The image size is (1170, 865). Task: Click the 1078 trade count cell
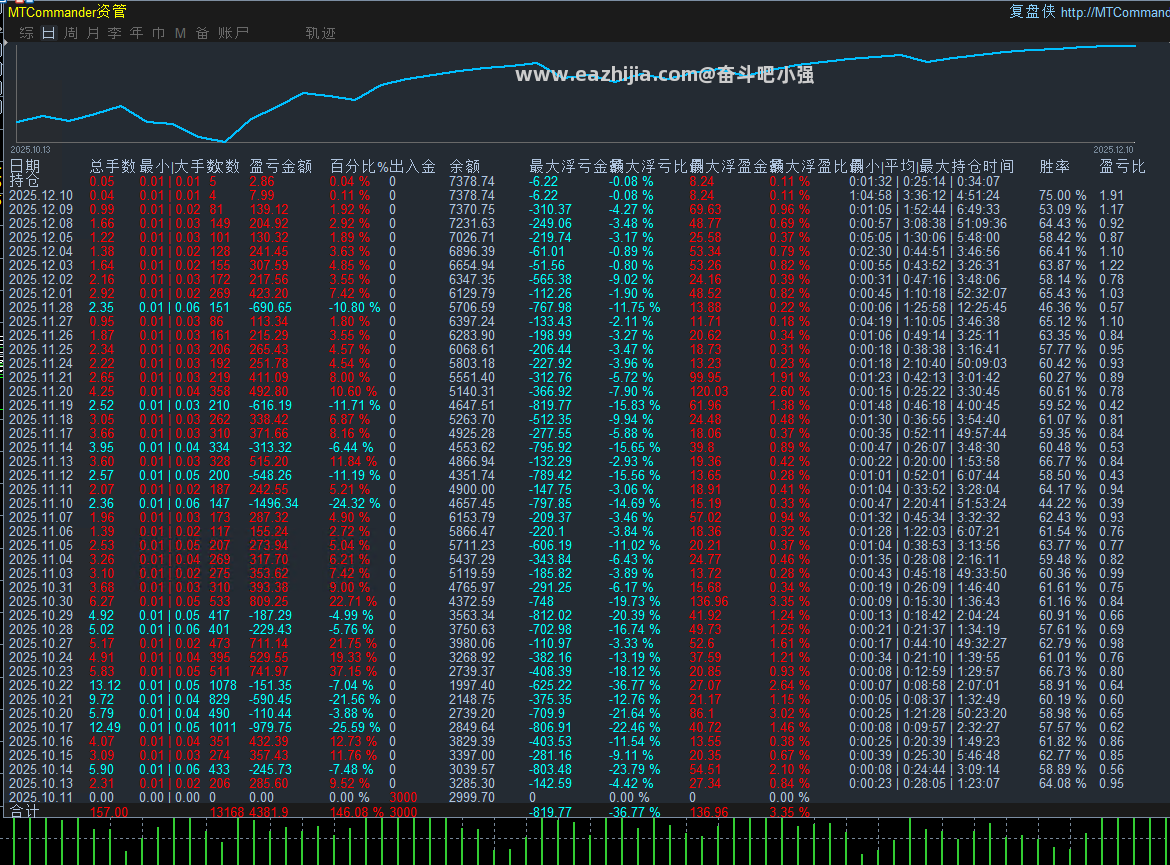(223, 685)
